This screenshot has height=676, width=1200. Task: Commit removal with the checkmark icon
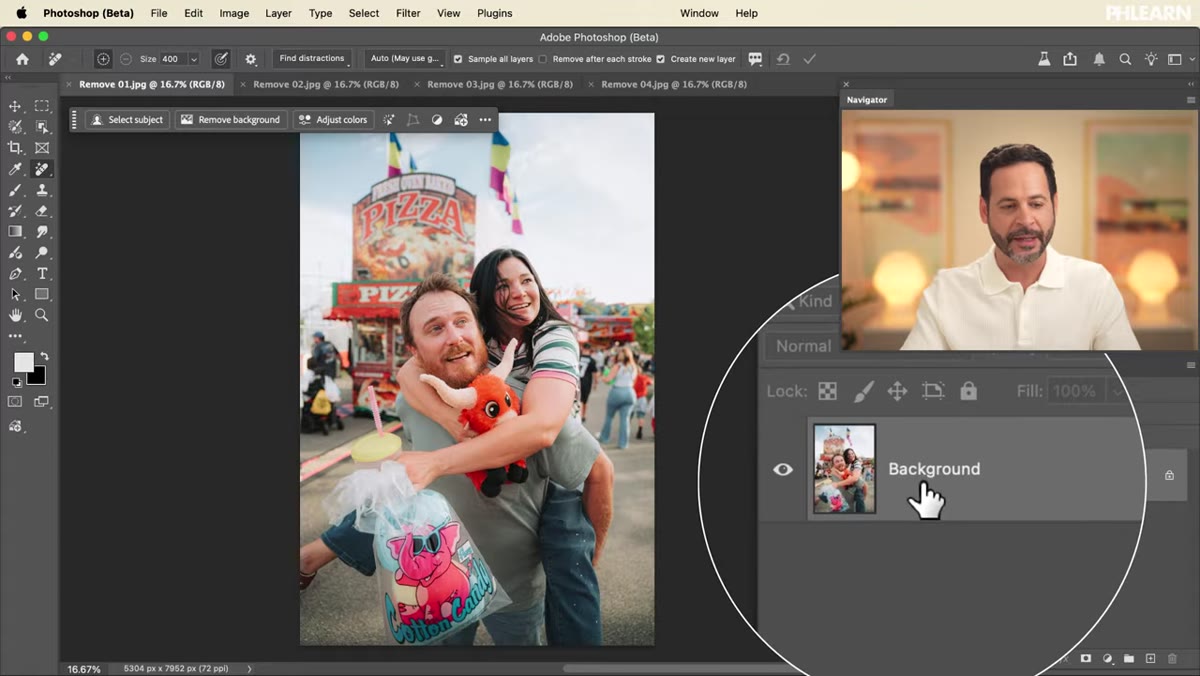tap(809, 59)
